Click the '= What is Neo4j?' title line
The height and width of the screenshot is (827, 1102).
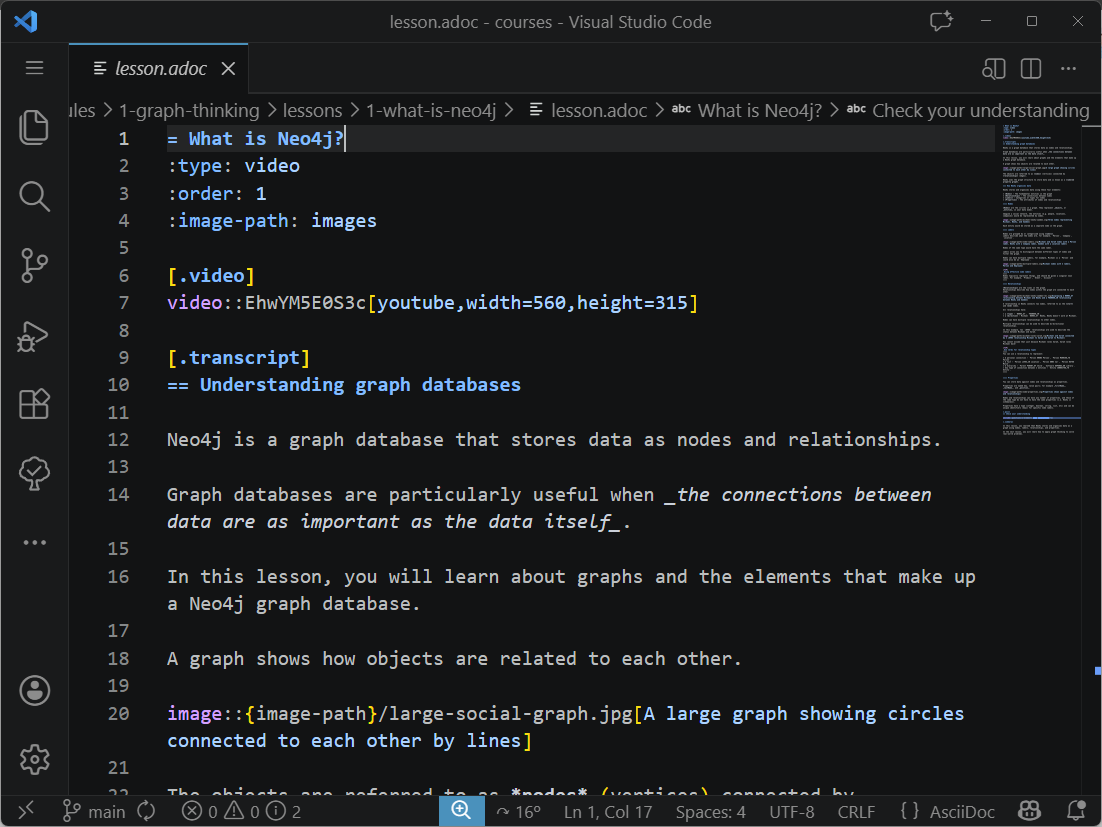coord(255,138)
